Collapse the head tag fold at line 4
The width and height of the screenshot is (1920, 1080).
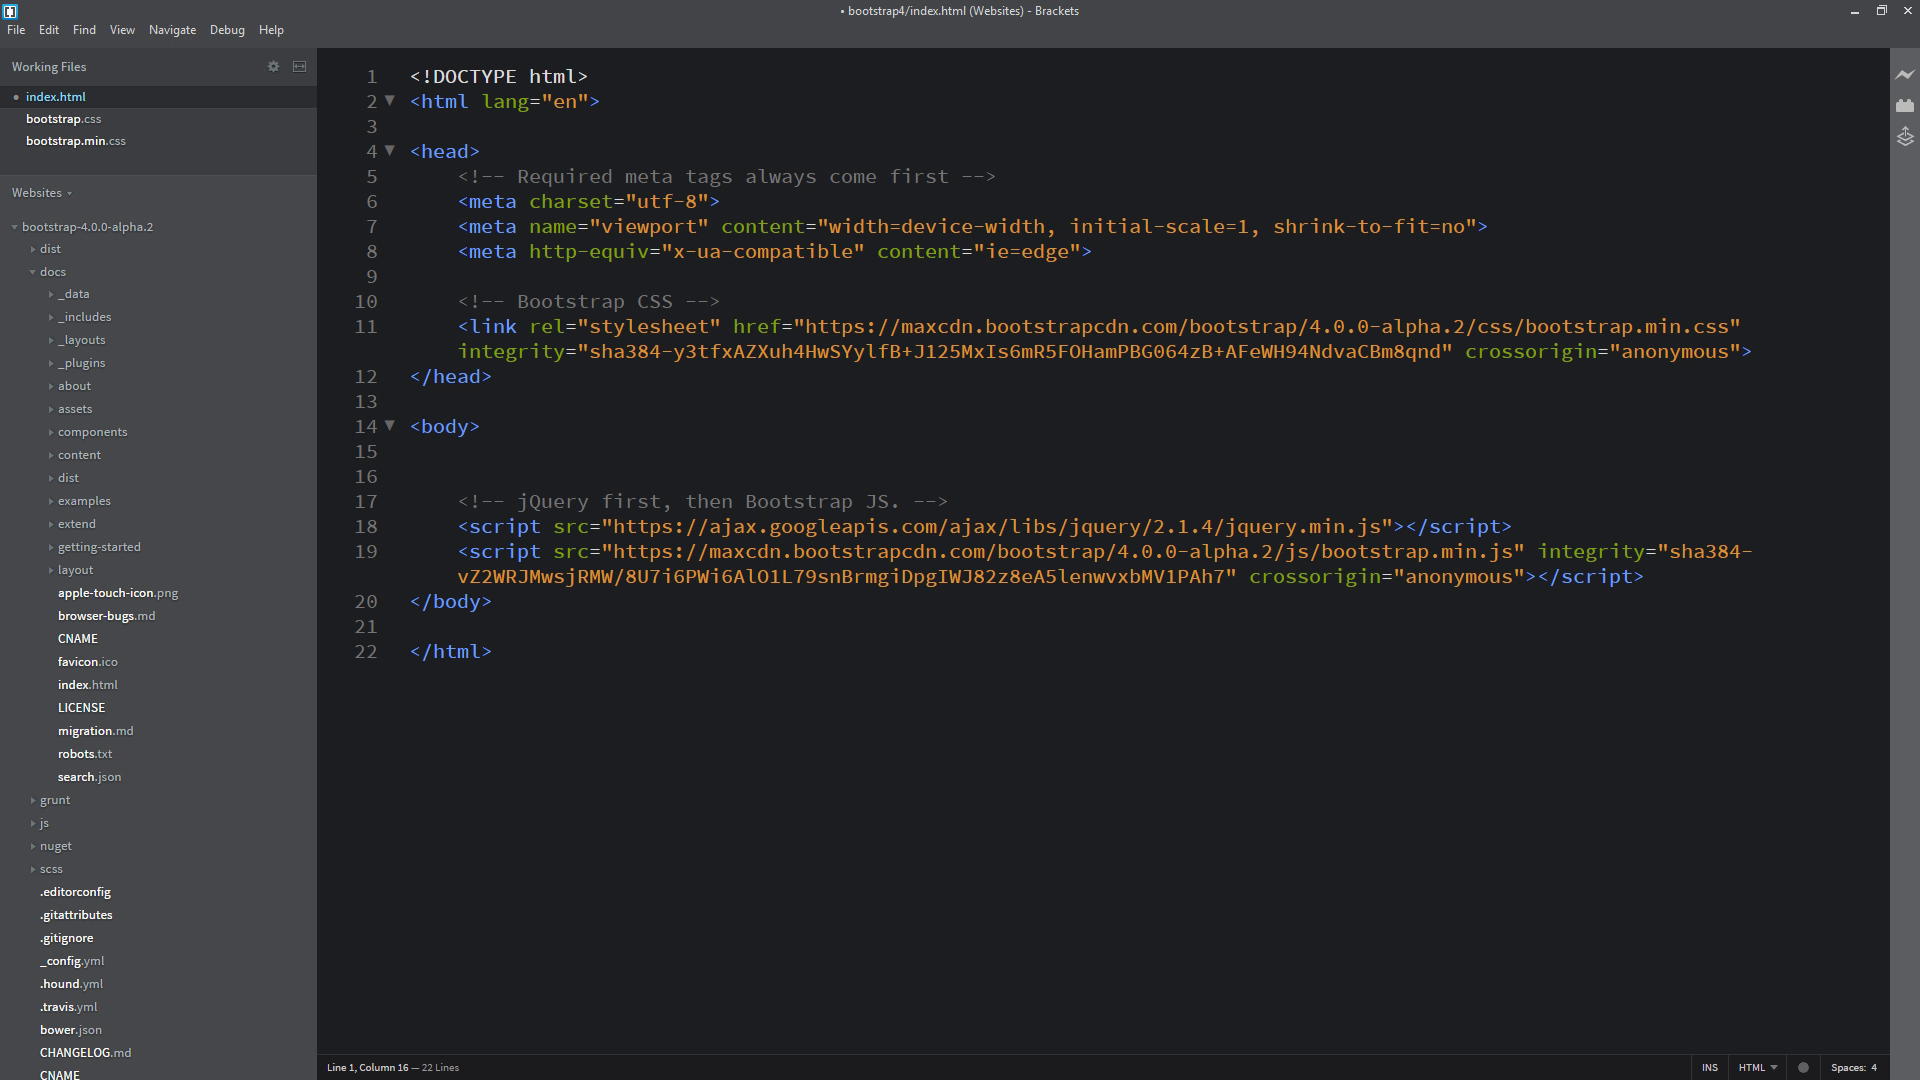(390, 150)
